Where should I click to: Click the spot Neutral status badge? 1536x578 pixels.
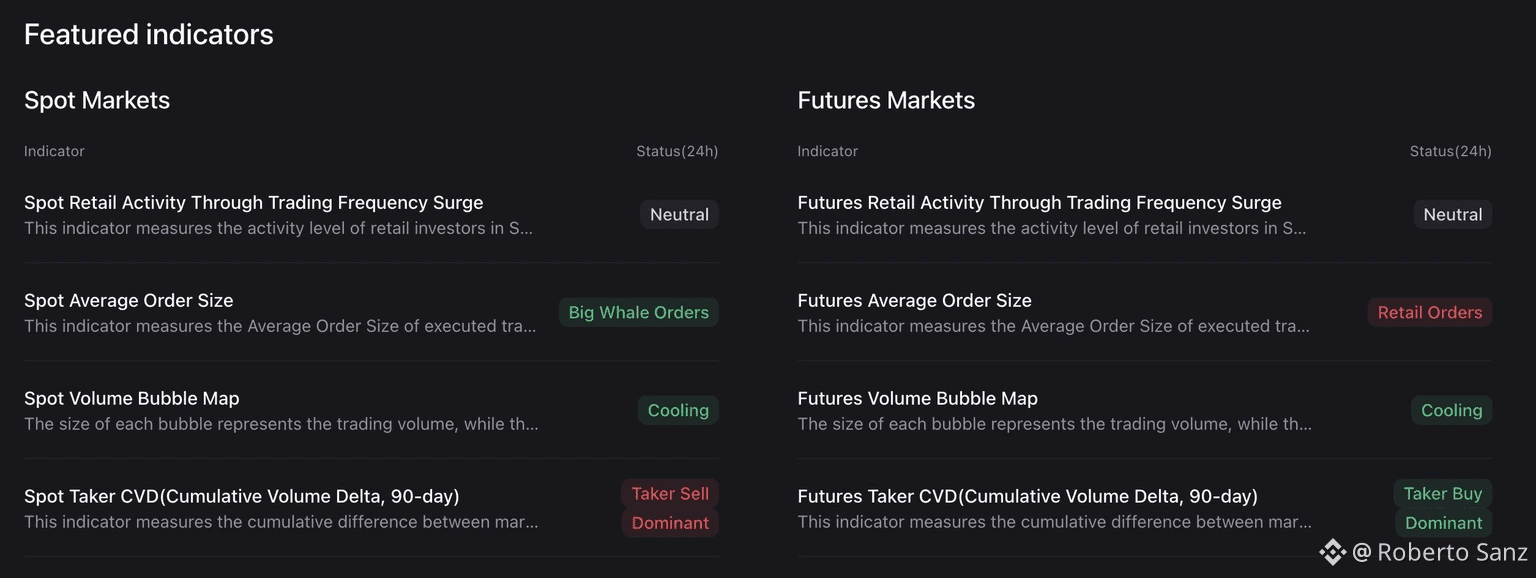[679, 215]
